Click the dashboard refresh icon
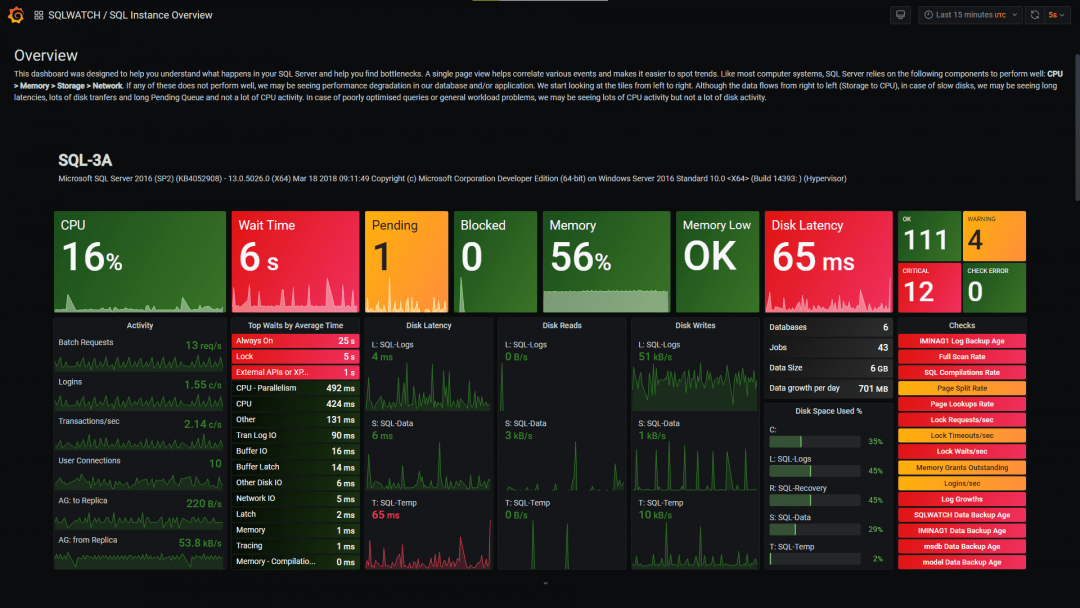 [x=1034, y=14]
